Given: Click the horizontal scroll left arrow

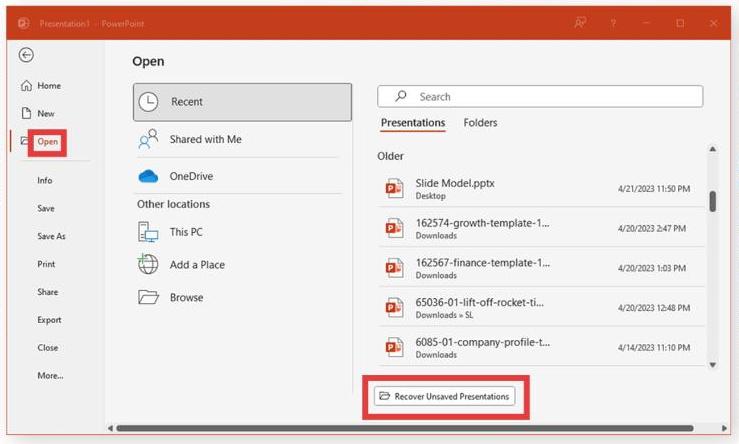Looking at the screenshot, I should click(x=110, y=428).
